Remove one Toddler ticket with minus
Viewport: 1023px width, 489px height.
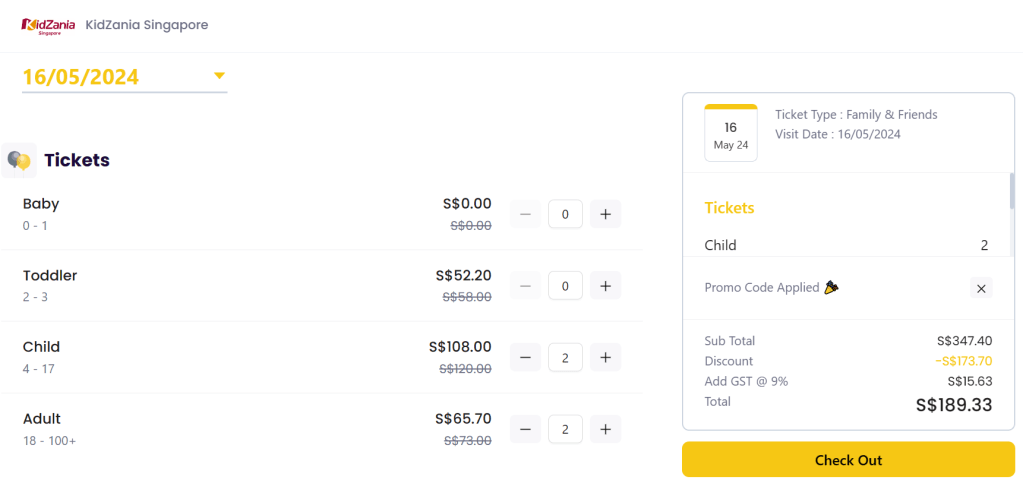click(x=526, y=286)
